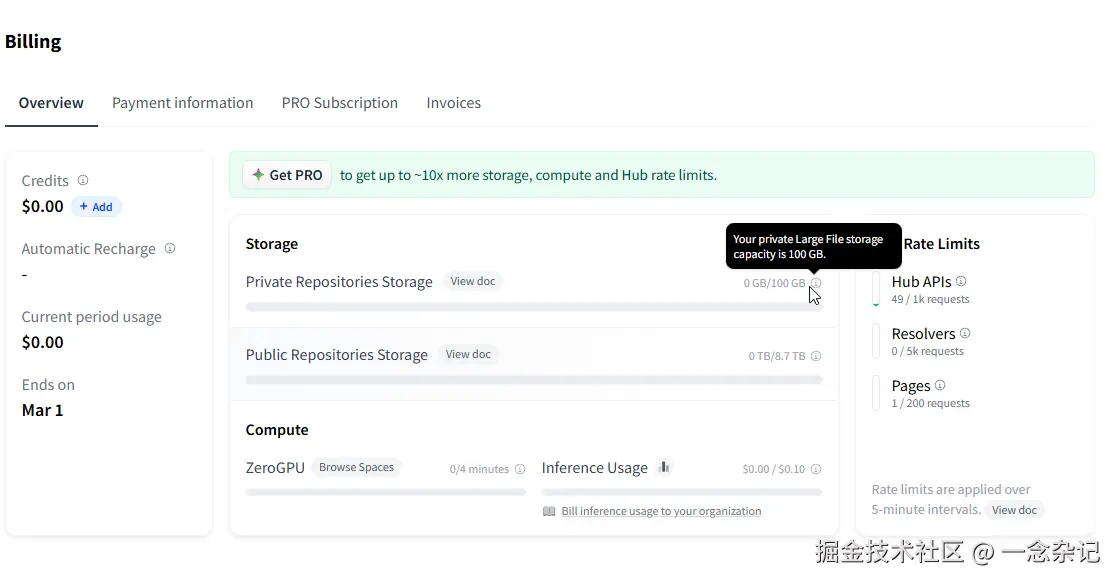Open the PRO Subscription tab
The width and height of the screenshot is (1119, 584).
[340, 103]
